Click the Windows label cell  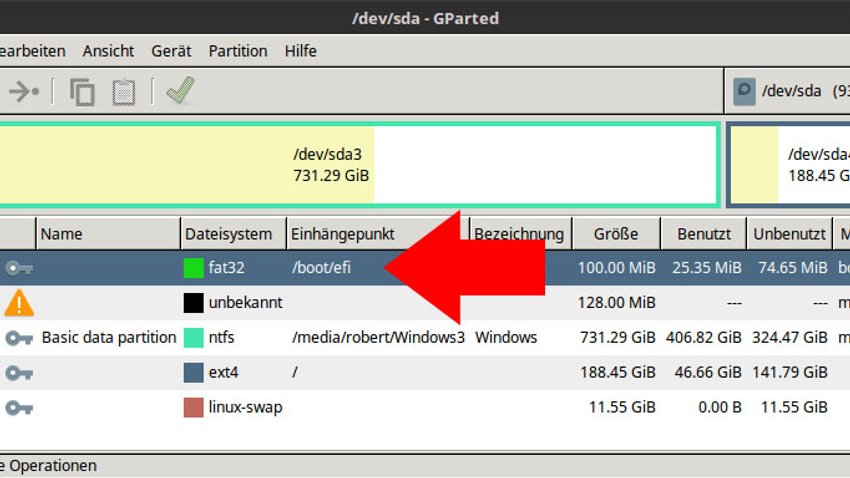click(506, 338)
